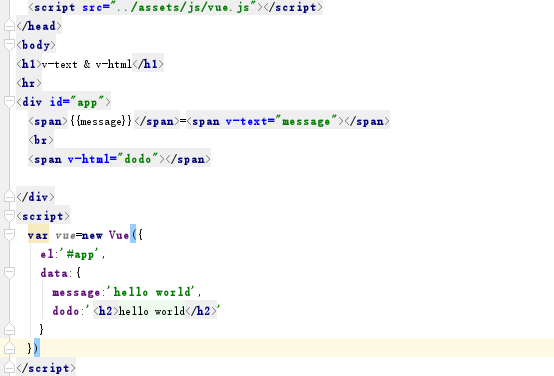Collapse the div id="app" block
Image resolution: width=554 pixels, height=376 pixels.
[9, 102]
